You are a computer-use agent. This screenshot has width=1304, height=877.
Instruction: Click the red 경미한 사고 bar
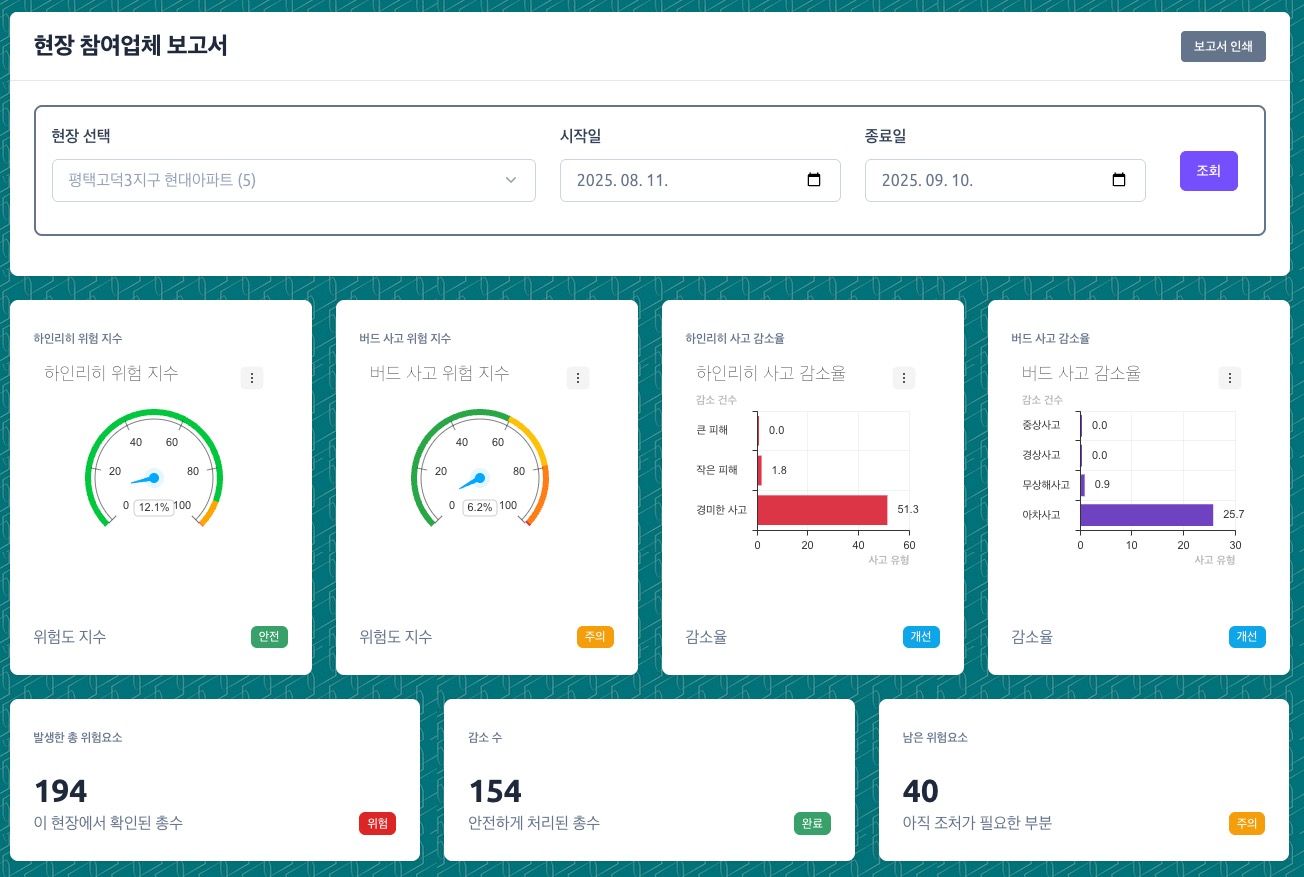(822, 510)
